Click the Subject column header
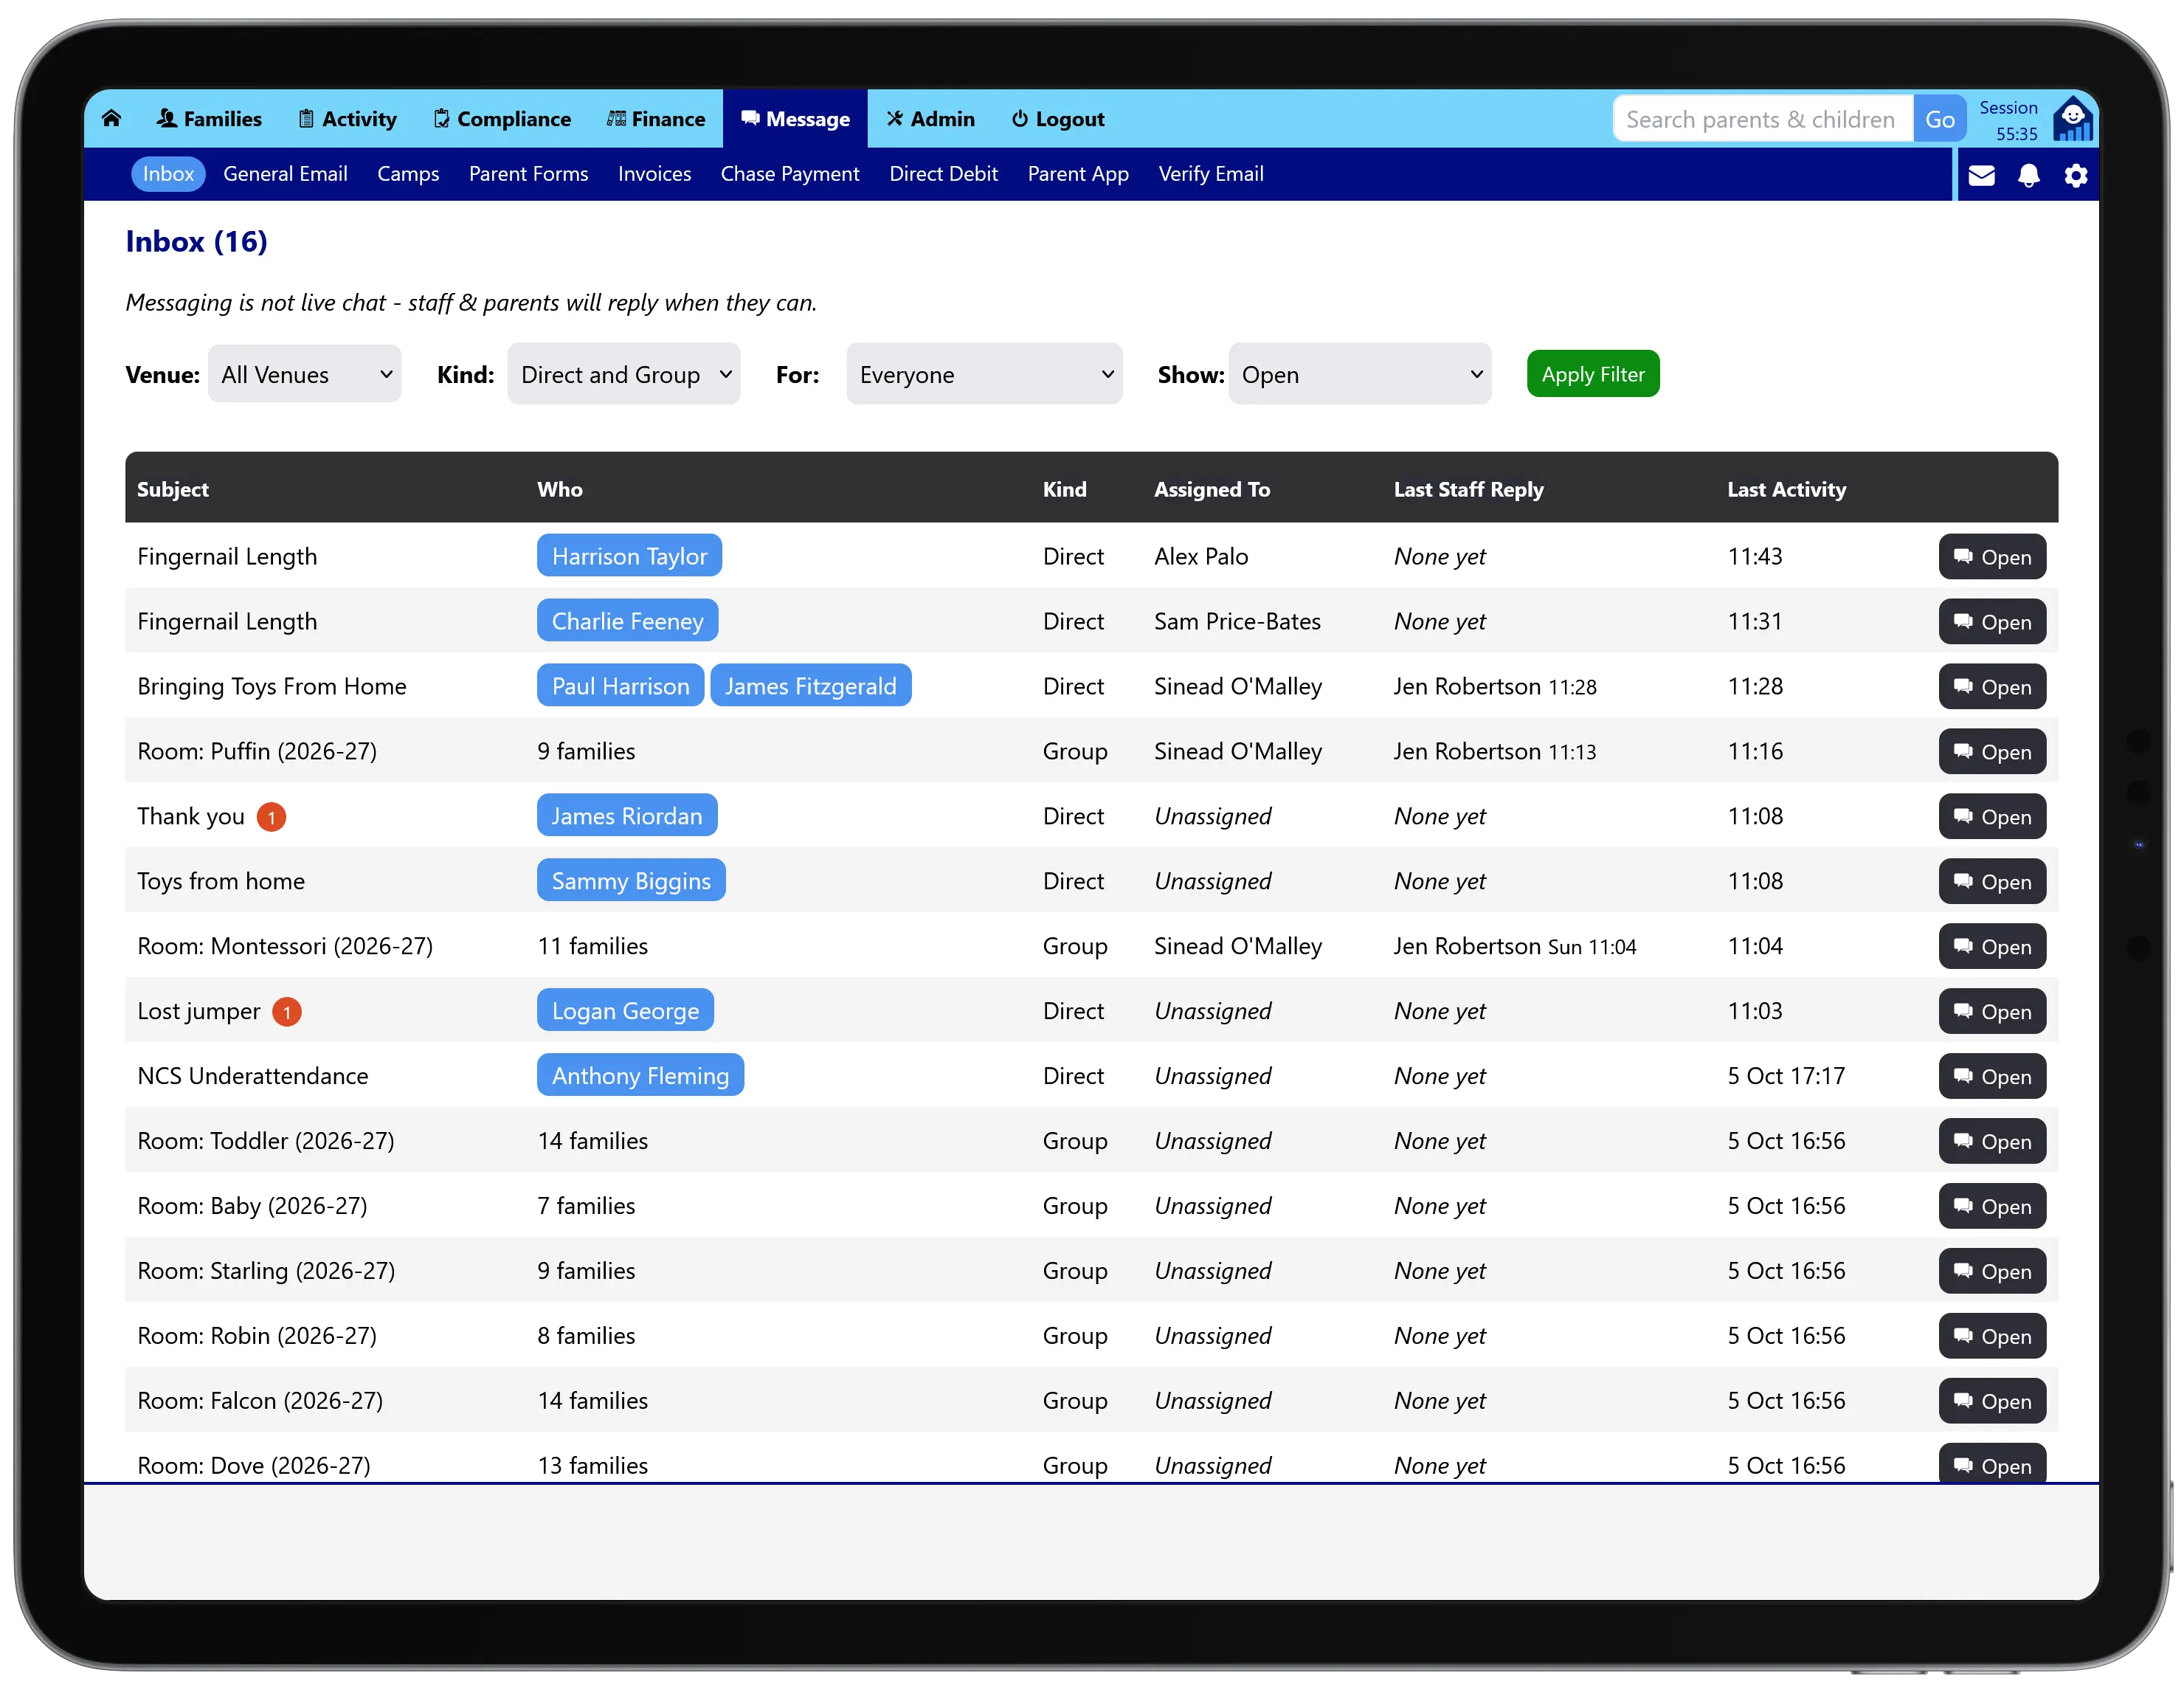 tap(172, 489)
